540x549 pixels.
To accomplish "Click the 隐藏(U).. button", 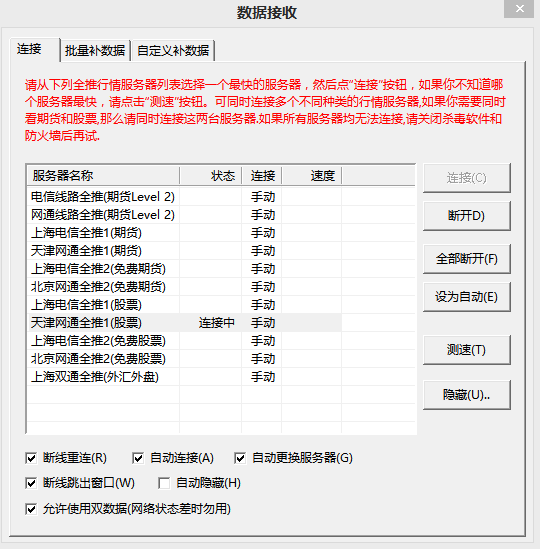I will point(466,395).
